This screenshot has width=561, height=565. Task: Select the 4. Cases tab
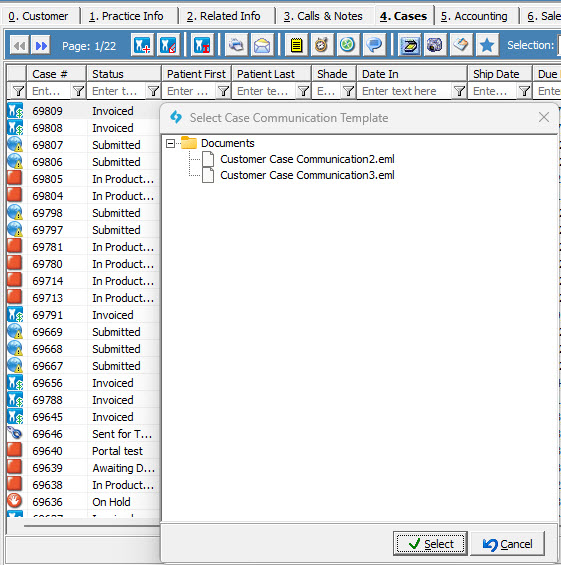pyautogui.click(x=403, y=16)
